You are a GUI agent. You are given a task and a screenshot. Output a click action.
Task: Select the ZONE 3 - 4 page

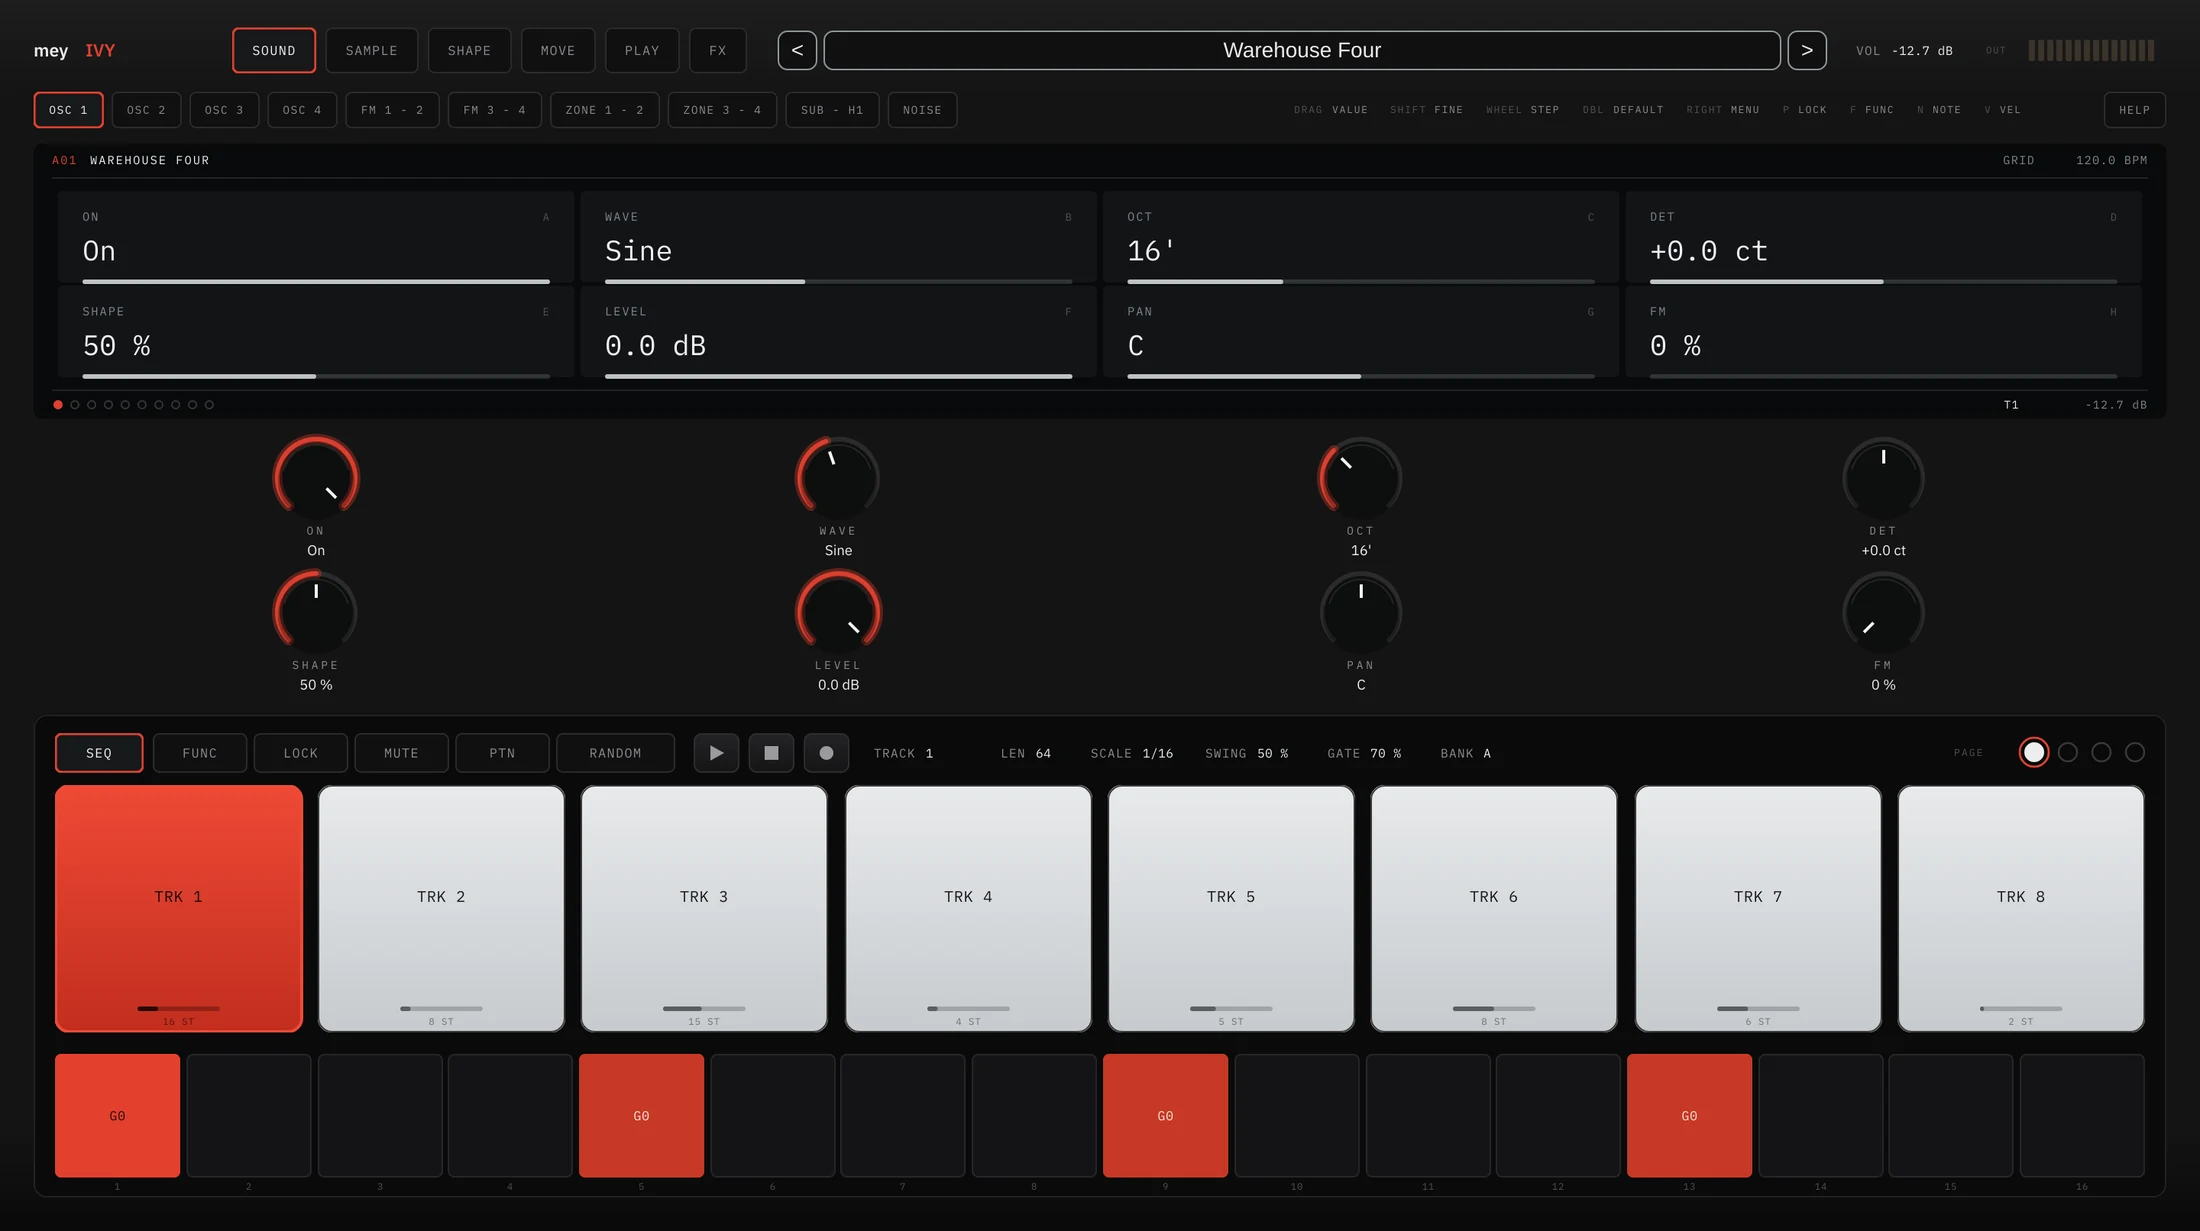tap(722, 110)
